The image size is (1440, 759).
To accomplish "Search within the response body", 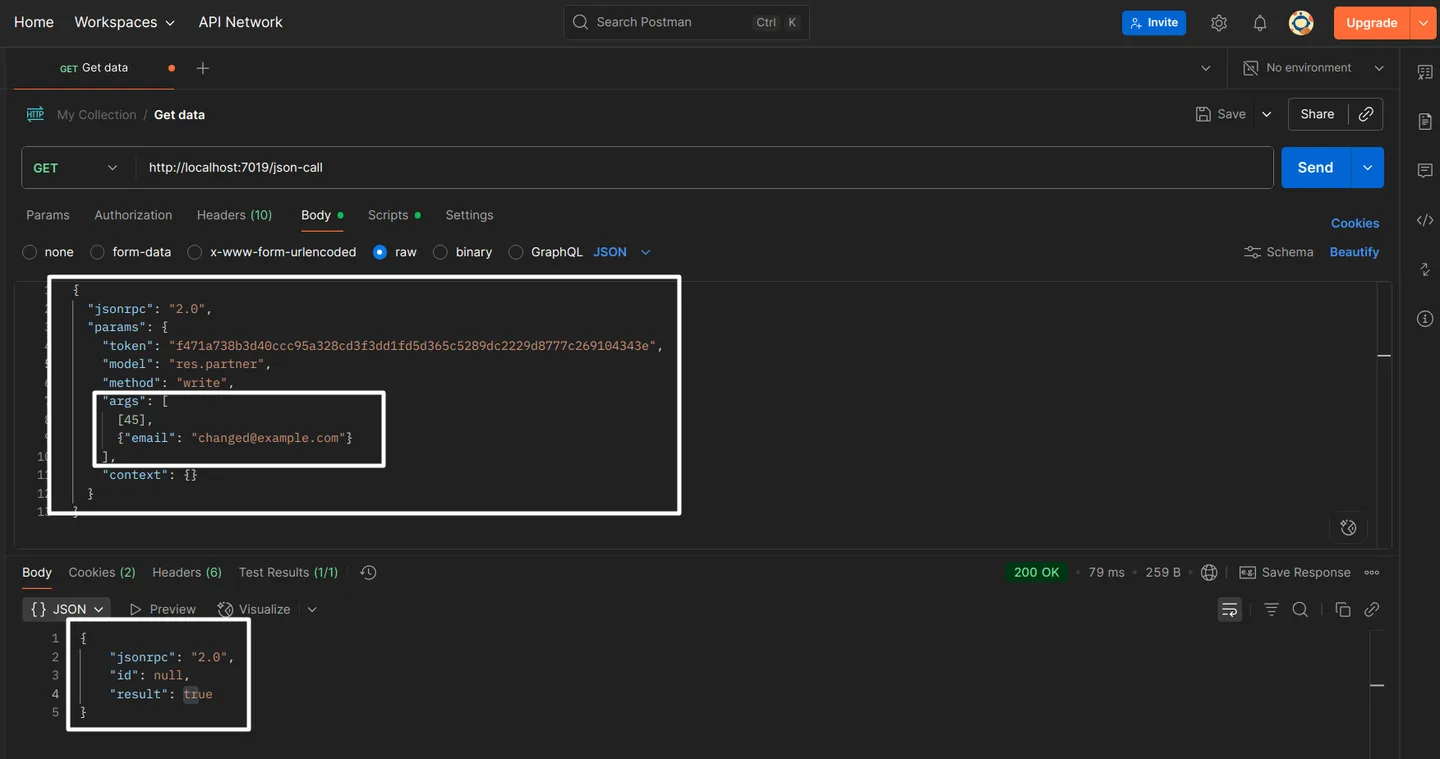I will point(1300,609).
